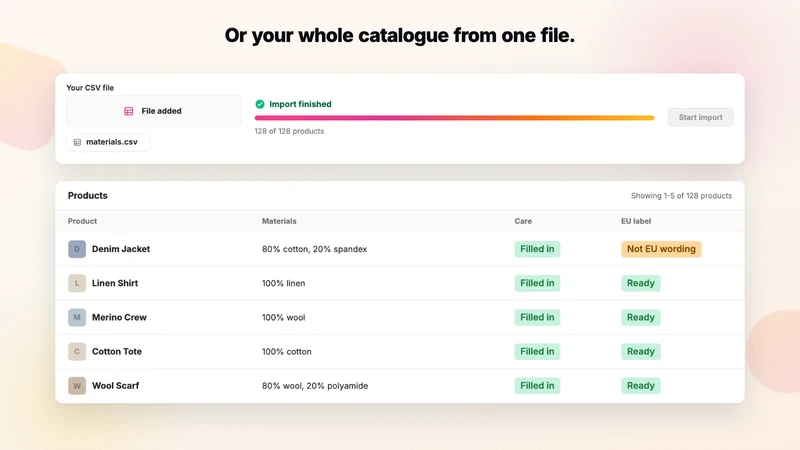Click the table icon next to materials.csv
The width and height of the screenshot is (800, 450).
point(77,142)
